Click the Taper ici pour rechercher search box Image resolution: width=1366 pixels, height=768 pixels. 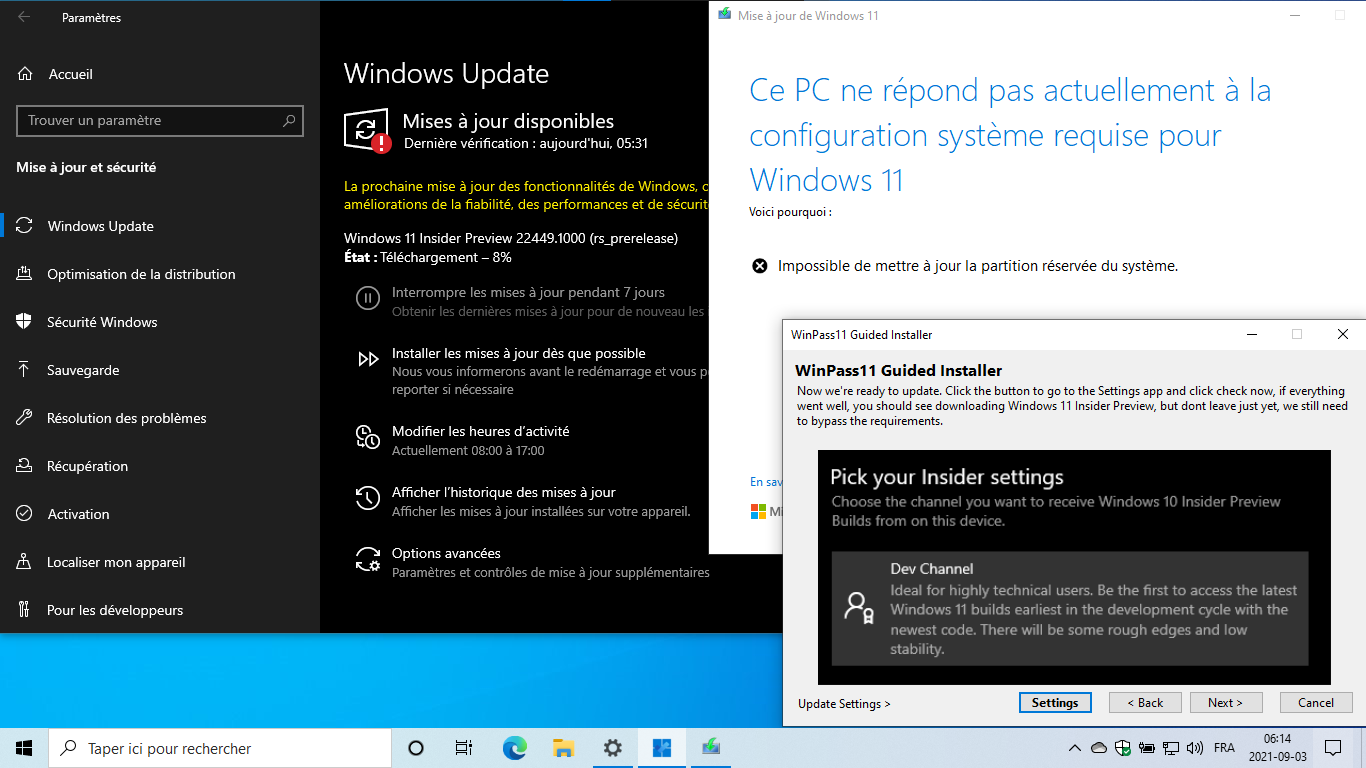pos(220,748)
